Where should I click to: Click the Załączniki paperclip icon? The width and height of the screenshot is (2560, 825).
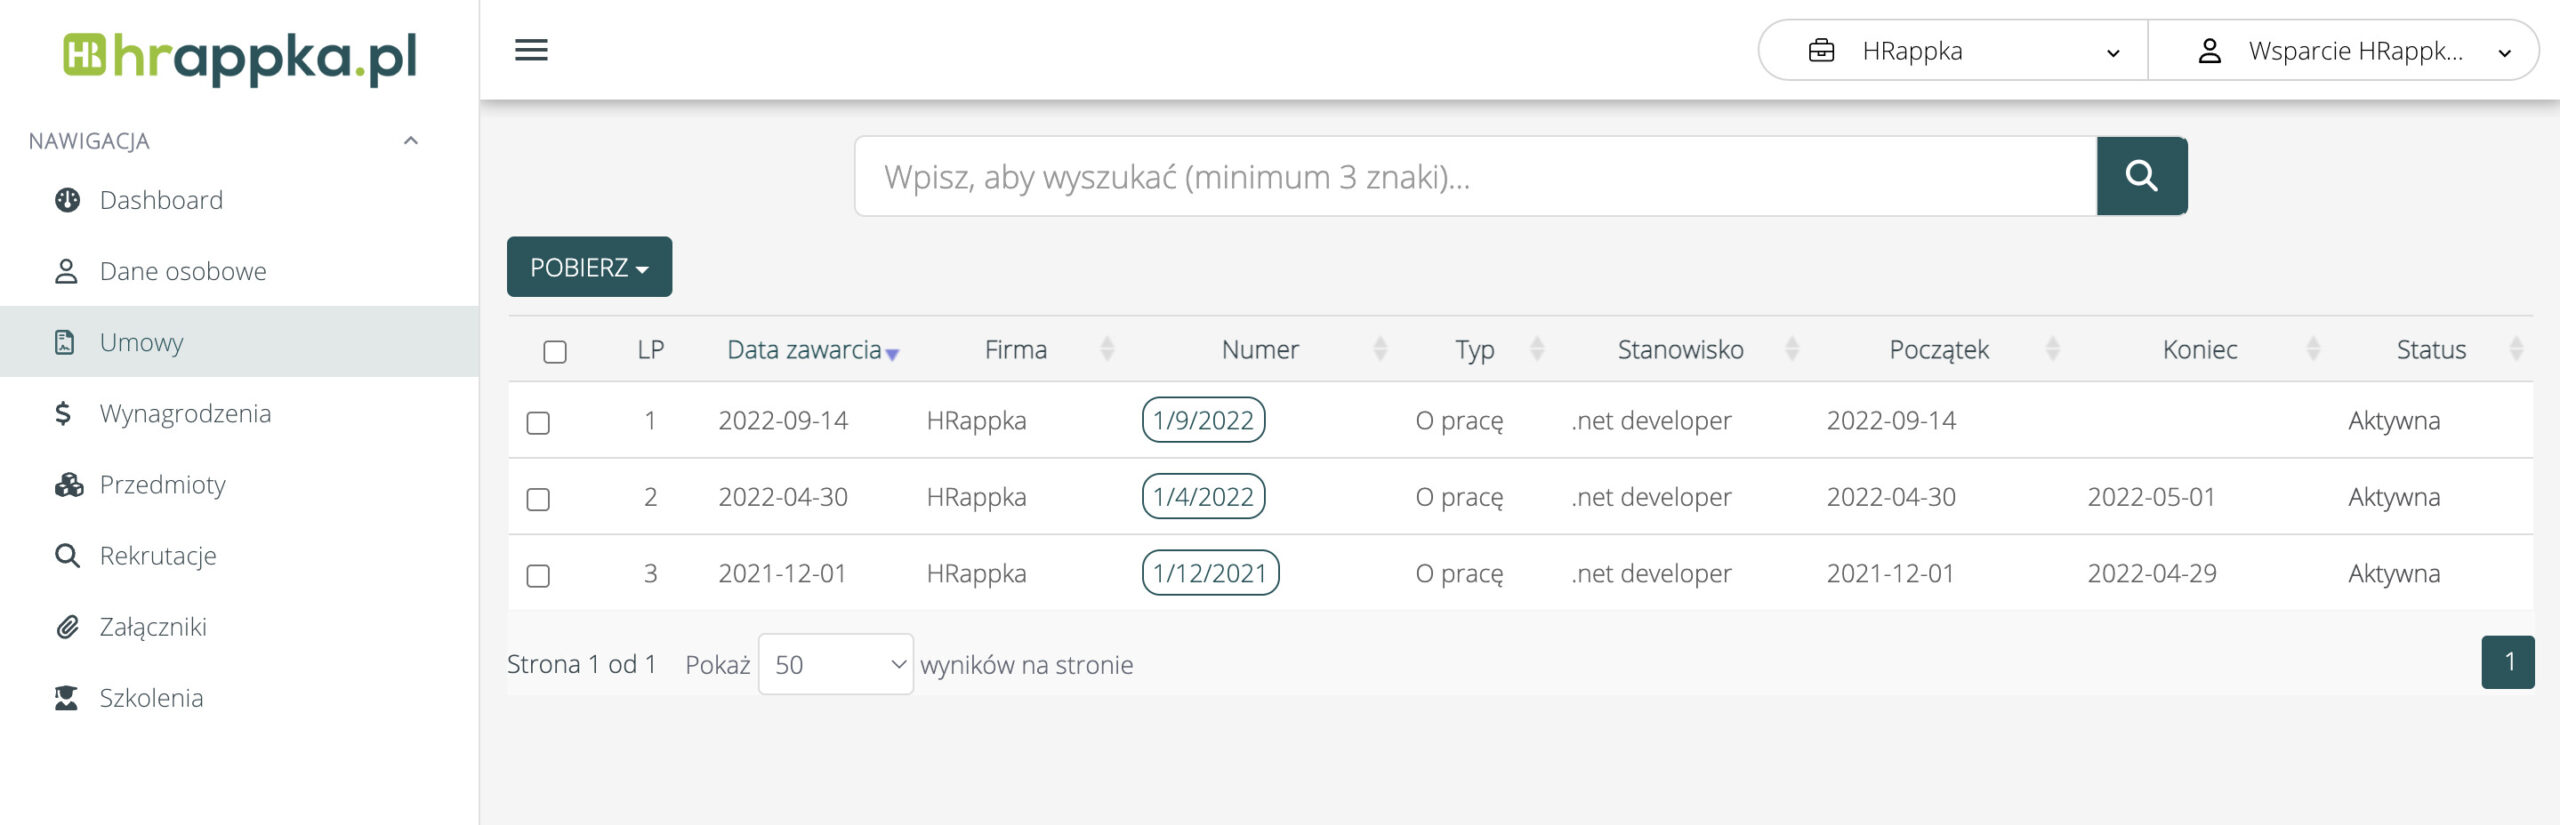click(x=67, y=627)
